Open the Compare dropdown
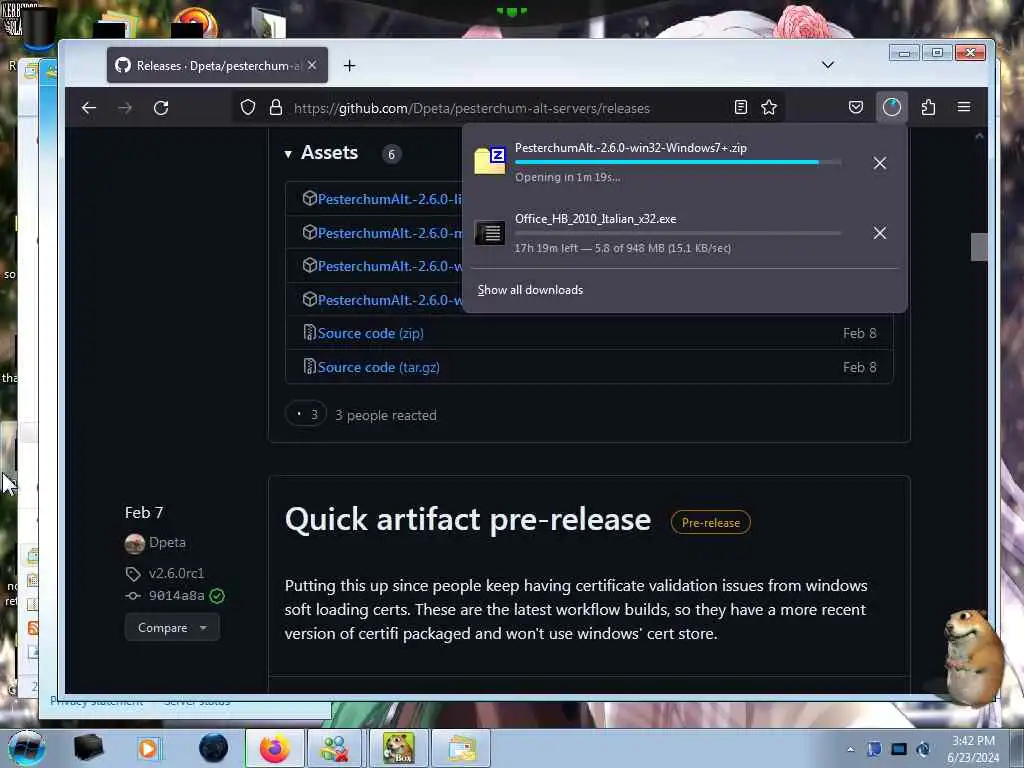The image size is (1024, 768). pos(172,628)
